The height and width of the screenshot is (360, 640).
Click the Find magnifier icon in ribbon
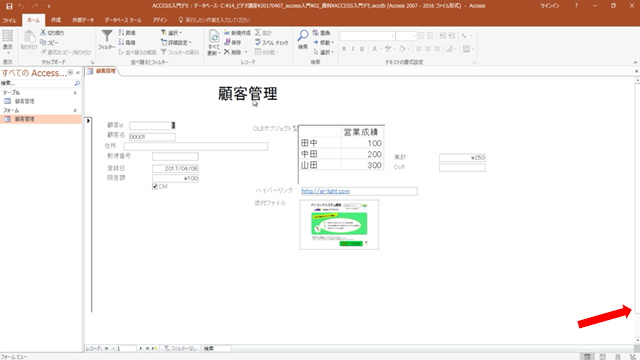302,36
